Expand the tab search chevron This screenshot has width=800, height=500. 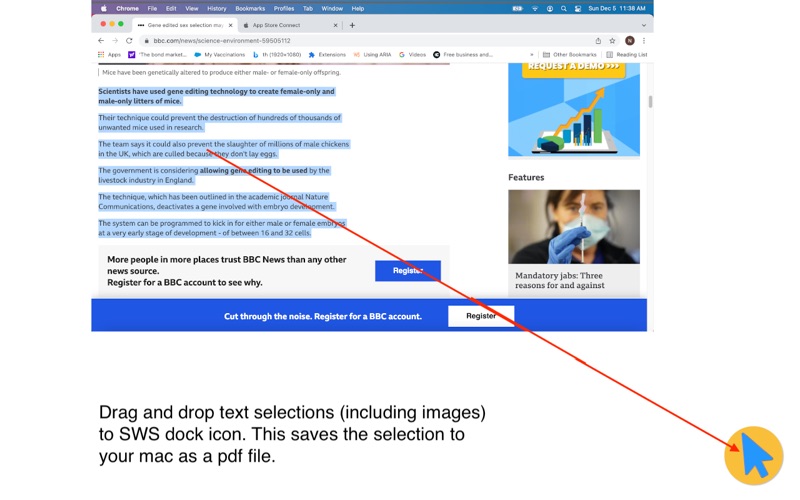point(644,25)
